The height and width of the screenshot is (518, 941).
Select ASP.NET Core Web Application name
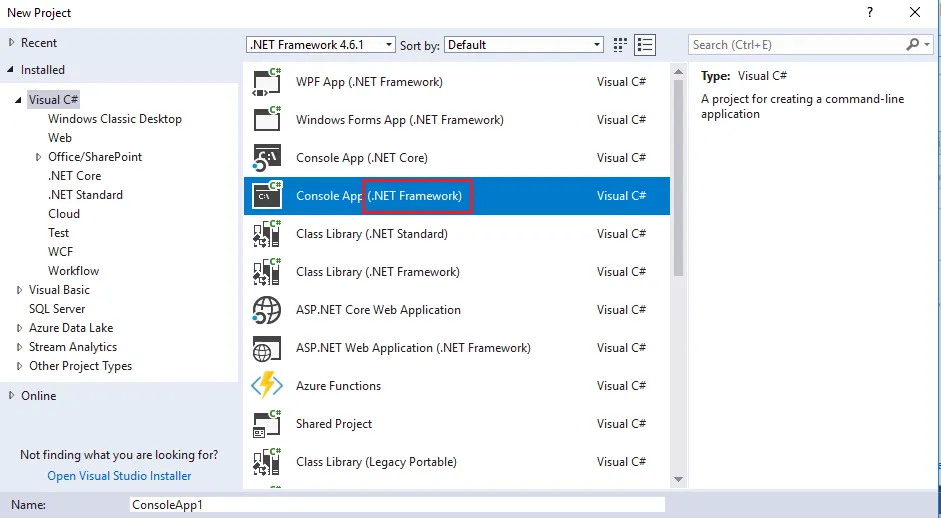(x=378, y=310)
